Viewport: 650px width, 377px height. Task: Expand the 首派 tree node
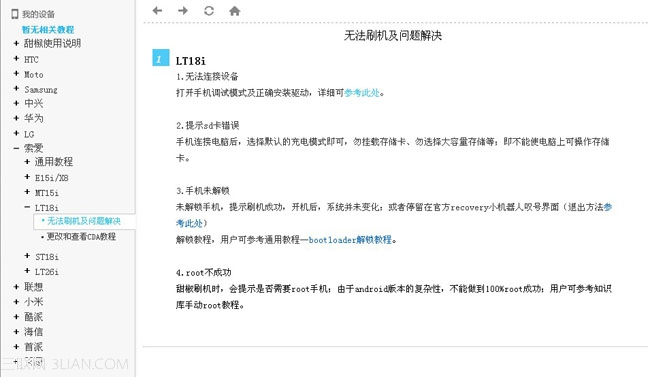coord(16,346)
